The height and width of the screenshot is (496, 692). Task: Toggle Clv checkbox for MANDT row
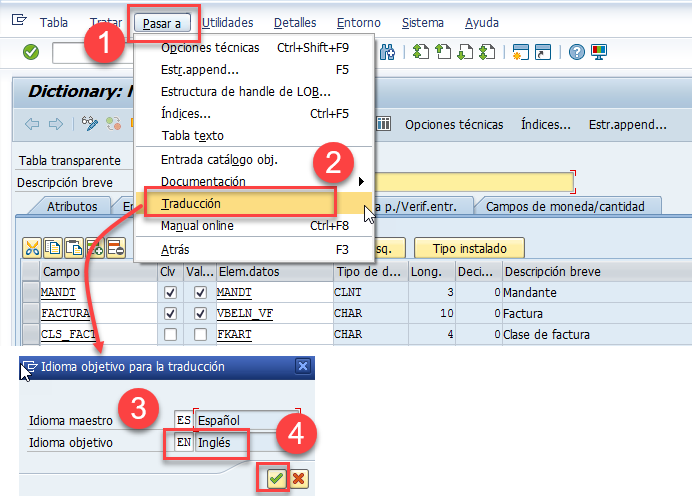(170, 292)
